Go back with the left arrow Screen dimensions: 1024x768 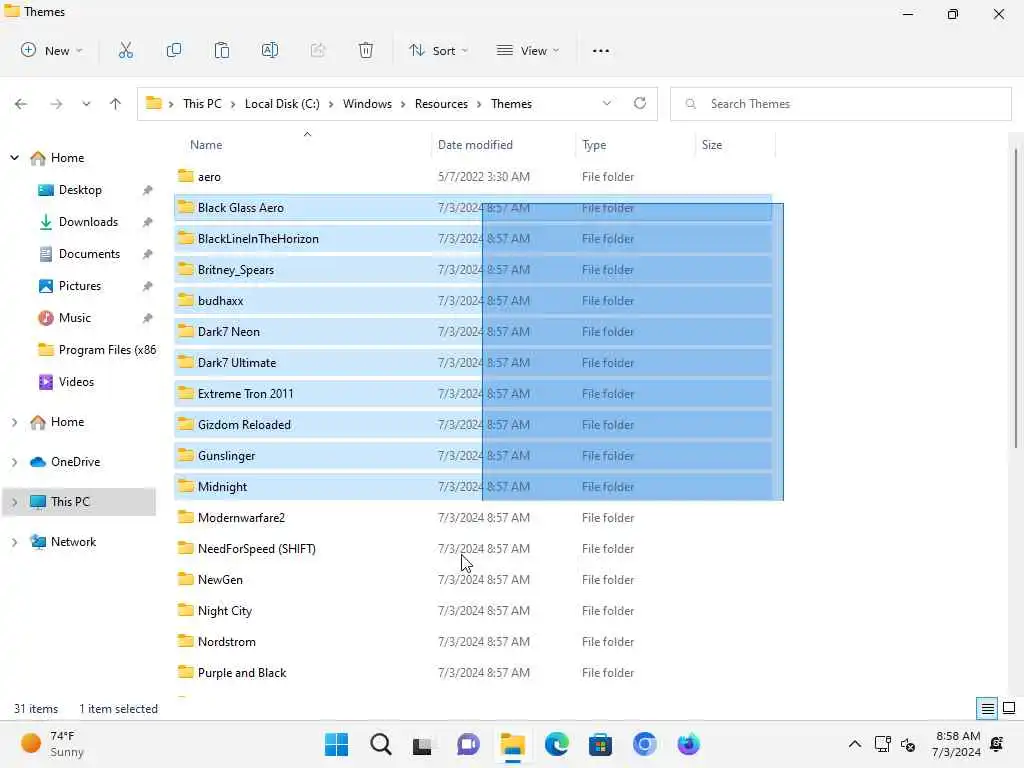[21, 104]
